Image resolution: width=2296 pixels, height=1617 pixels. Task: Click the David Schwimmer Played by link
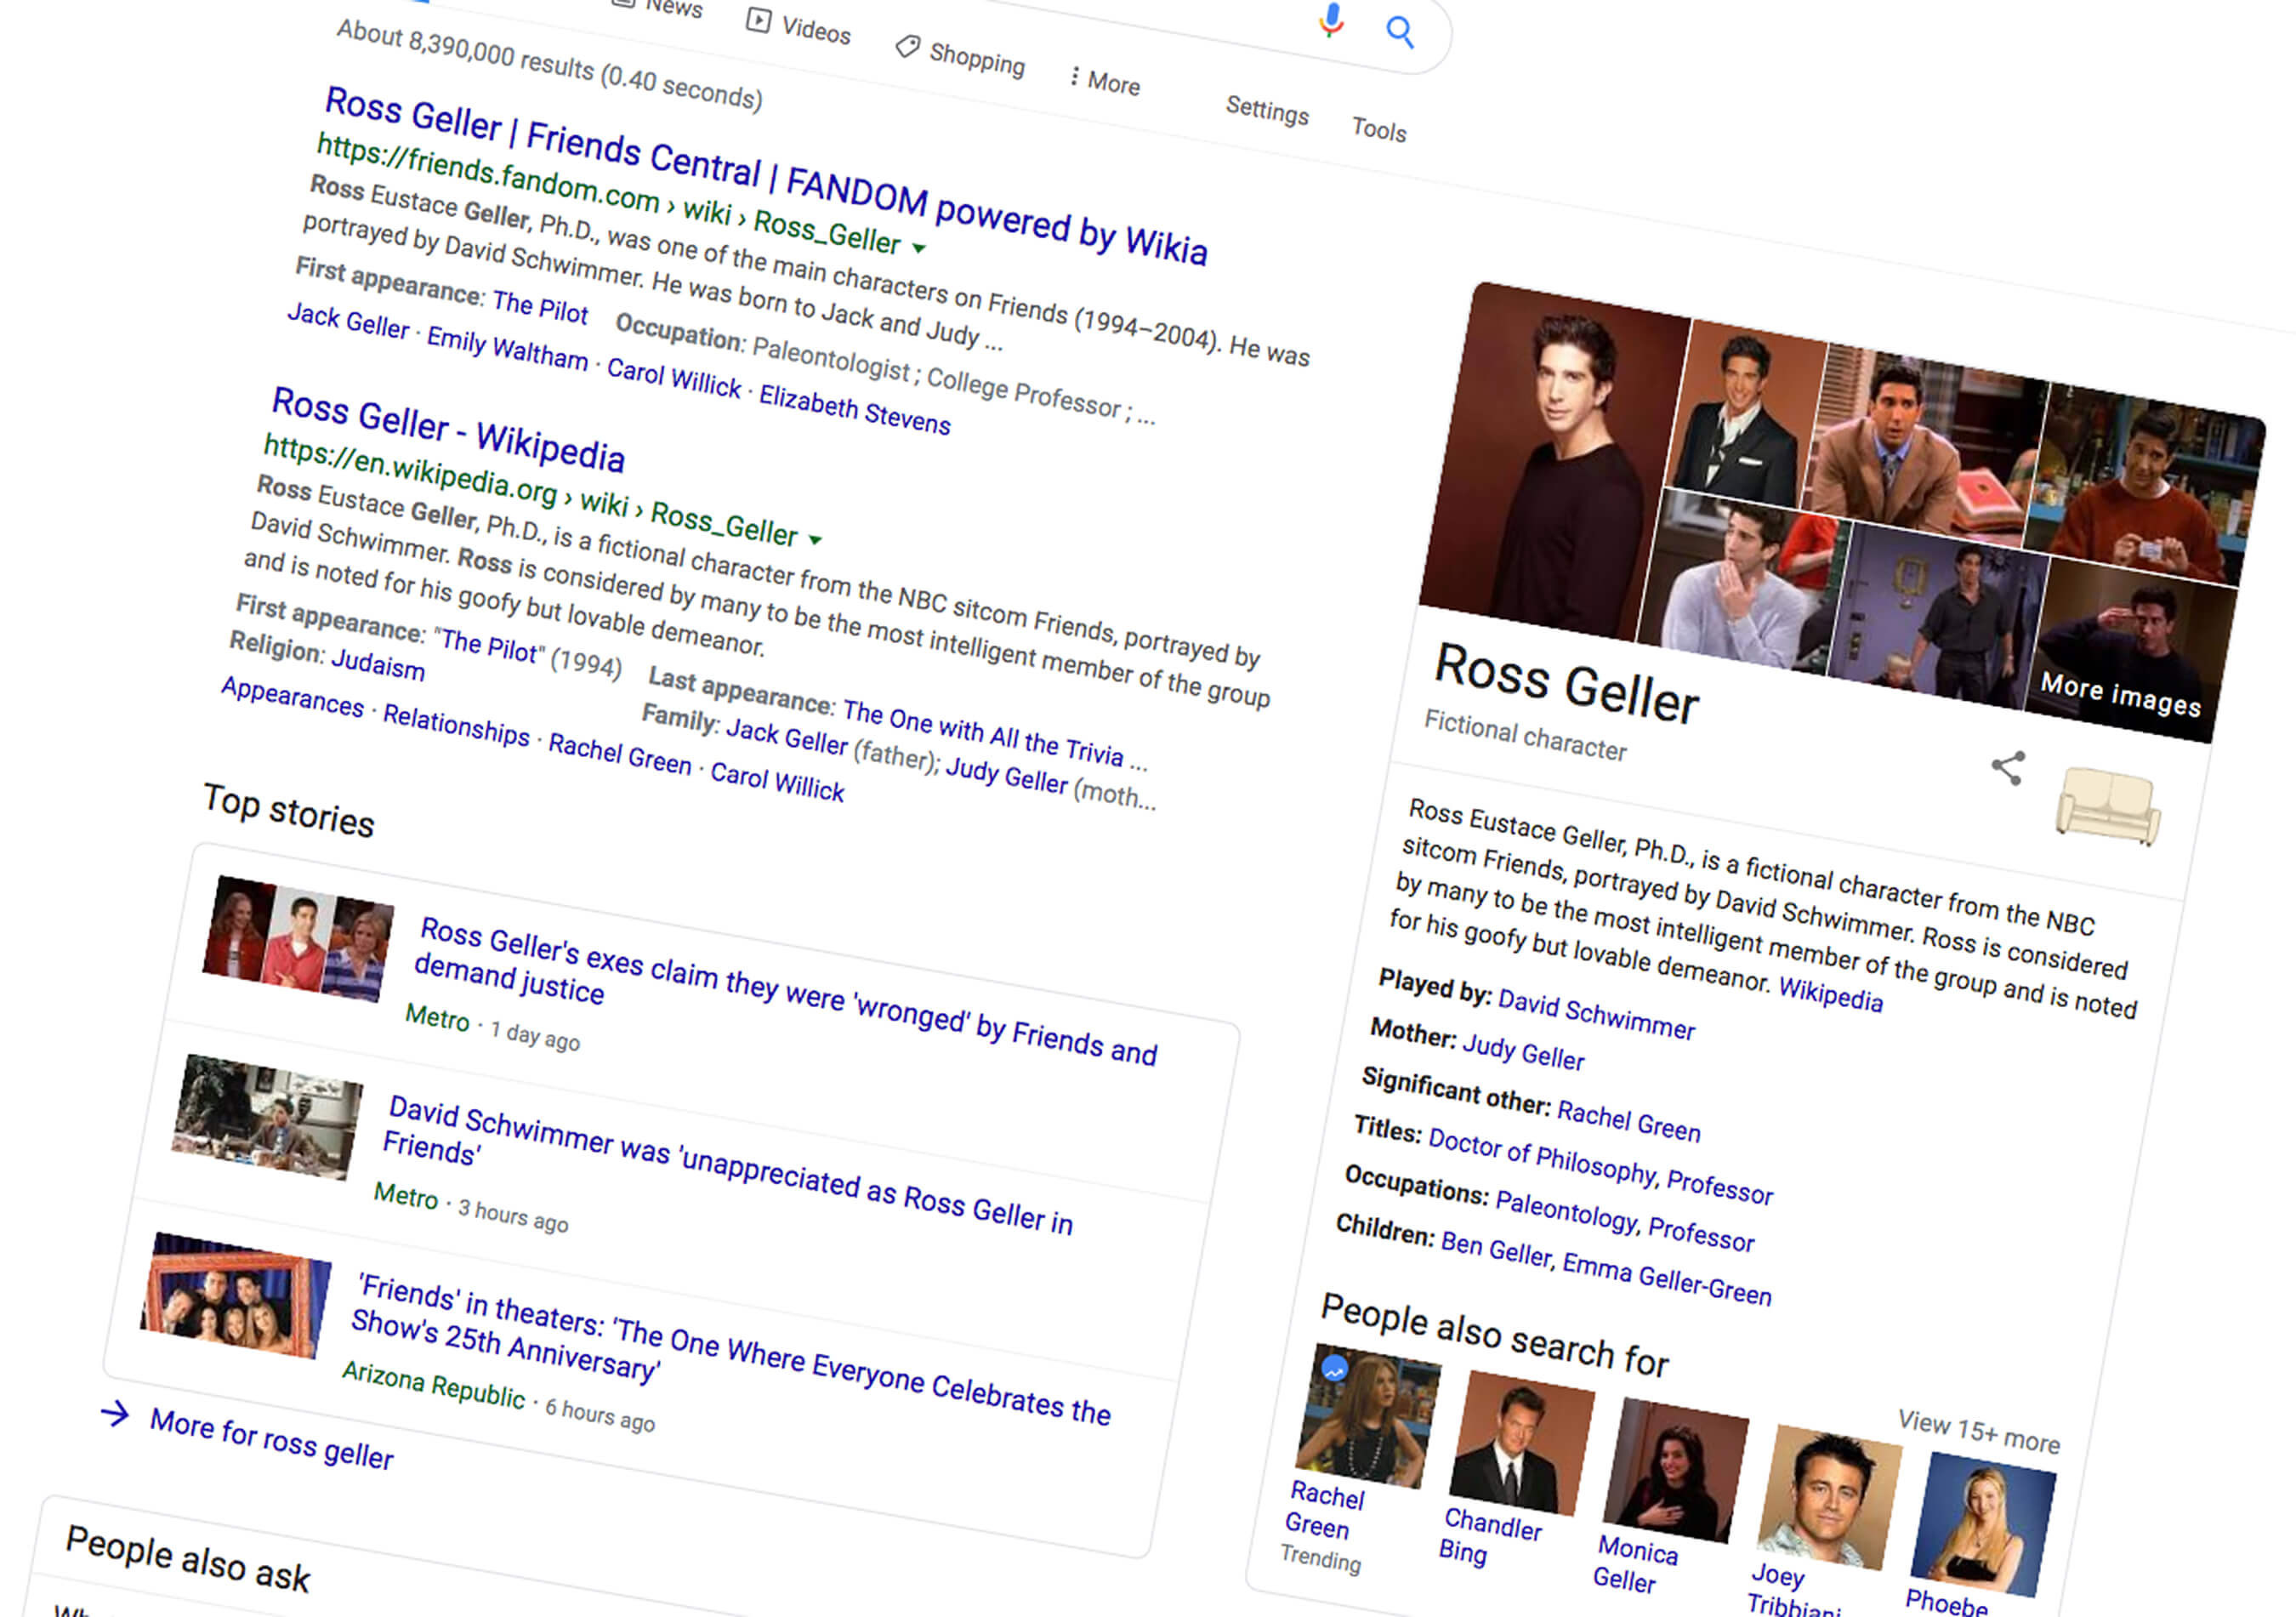[x=1595, y=1015]
